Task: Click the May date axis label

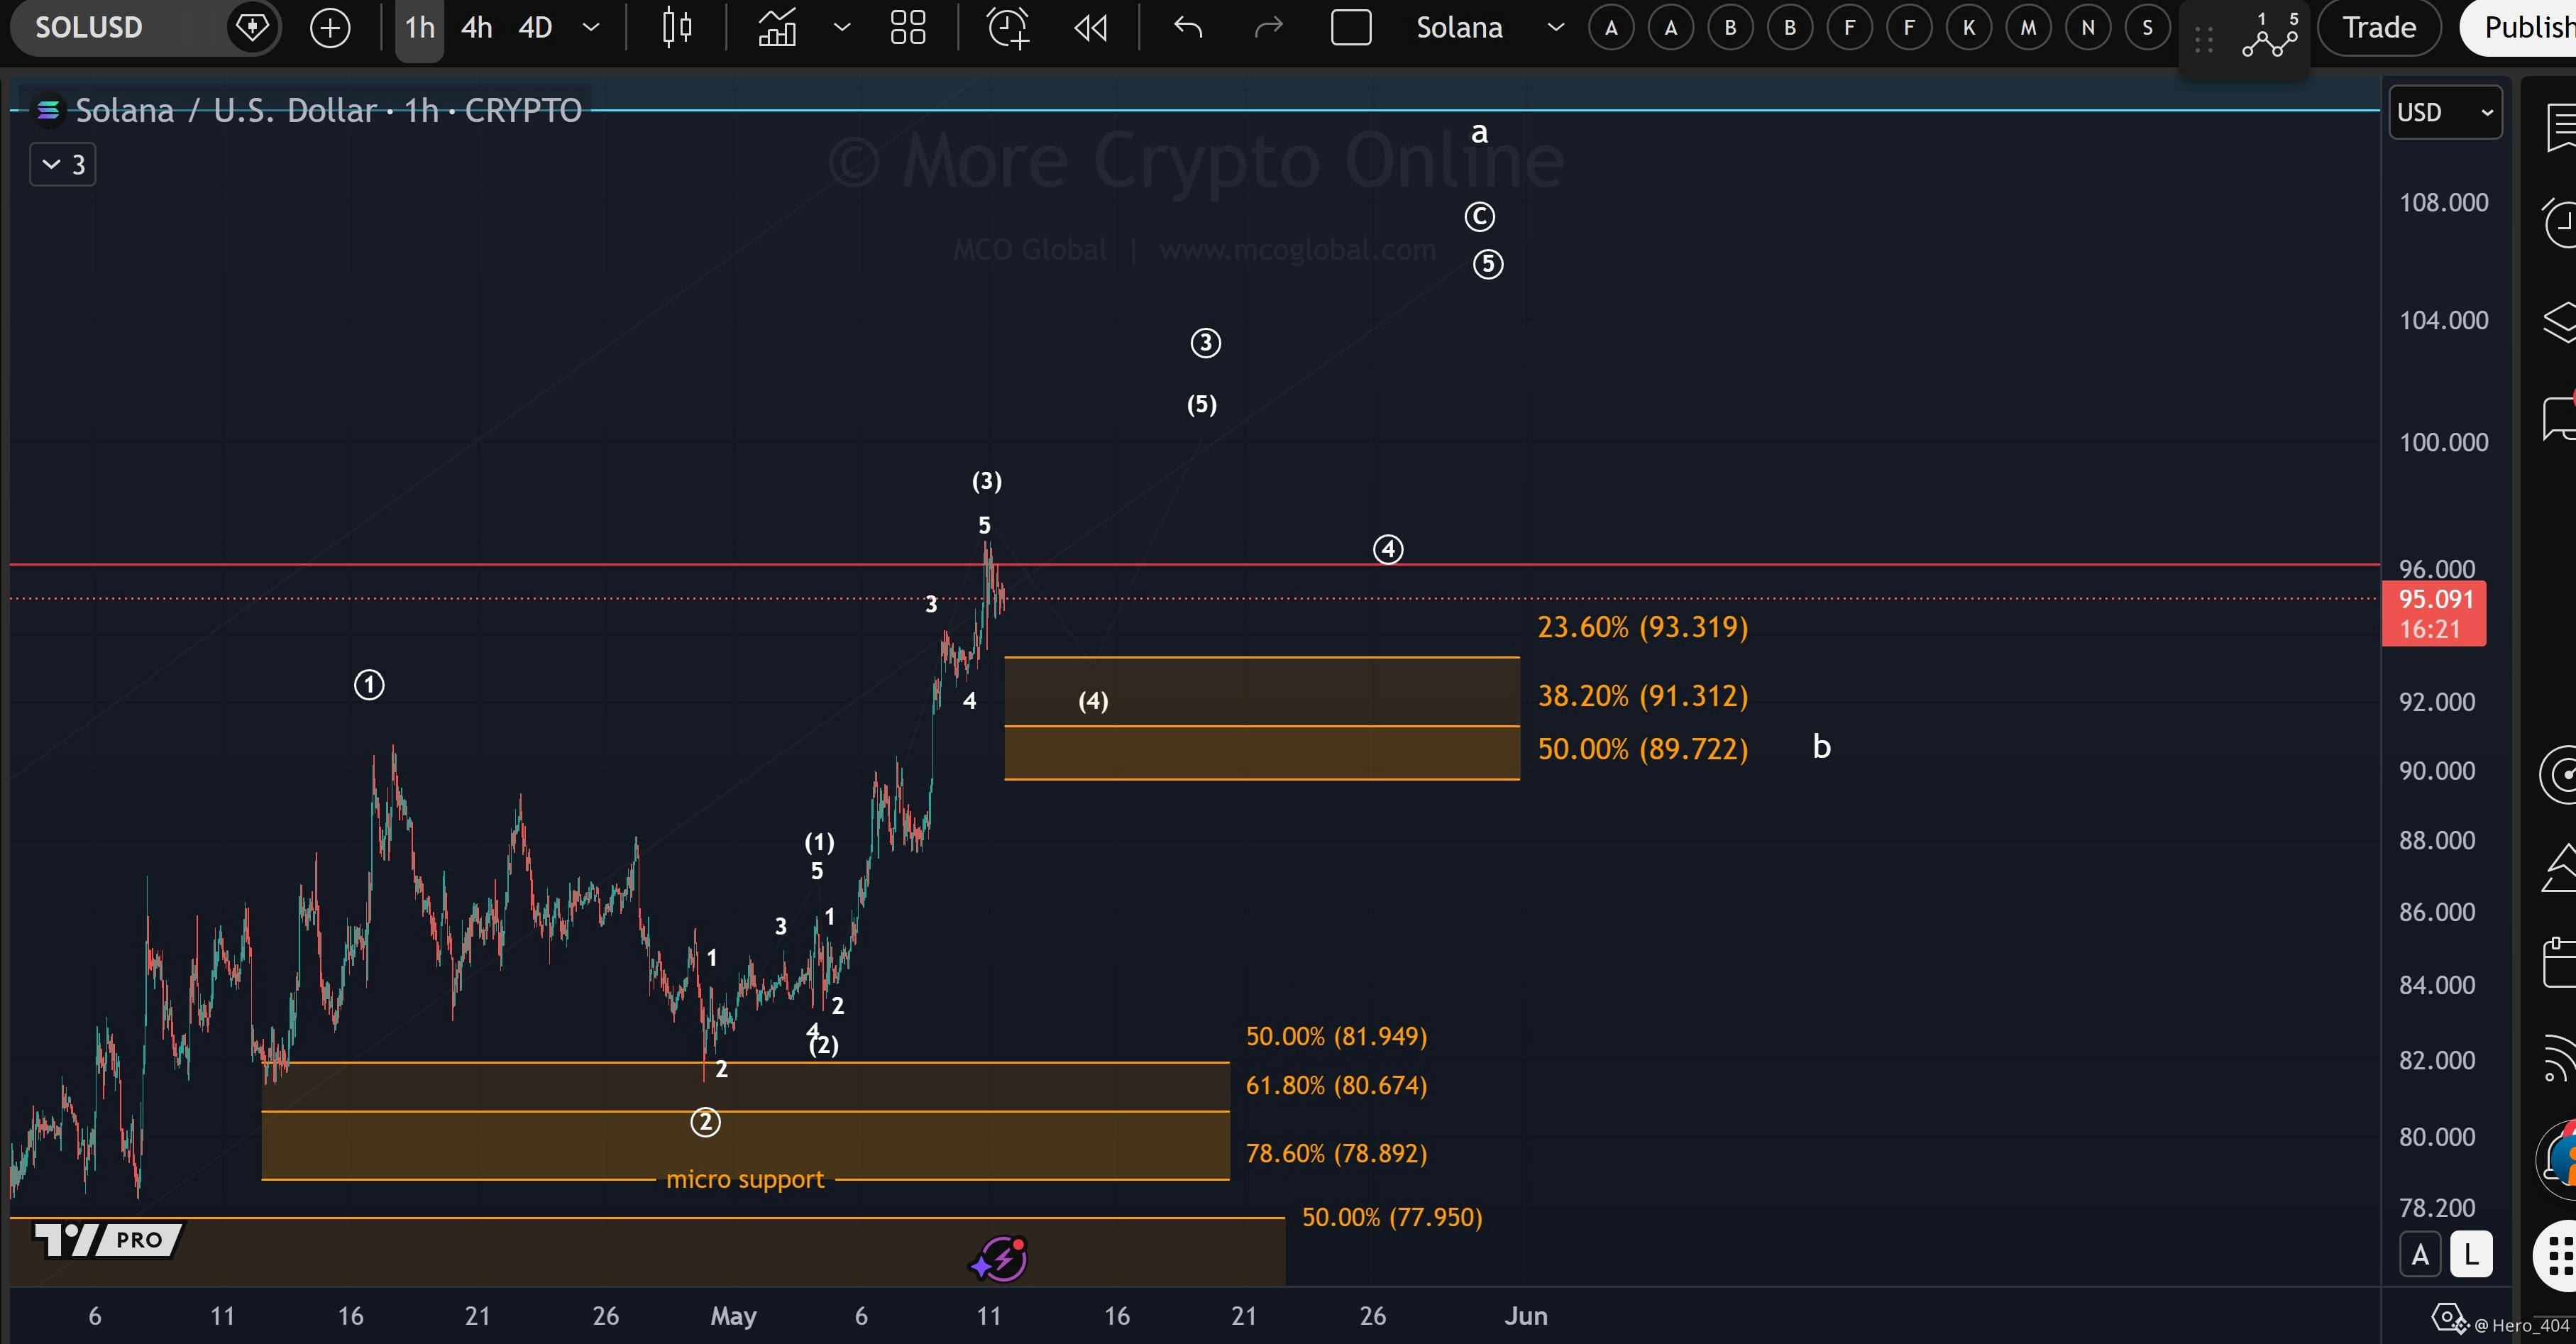Action: 733,1316
